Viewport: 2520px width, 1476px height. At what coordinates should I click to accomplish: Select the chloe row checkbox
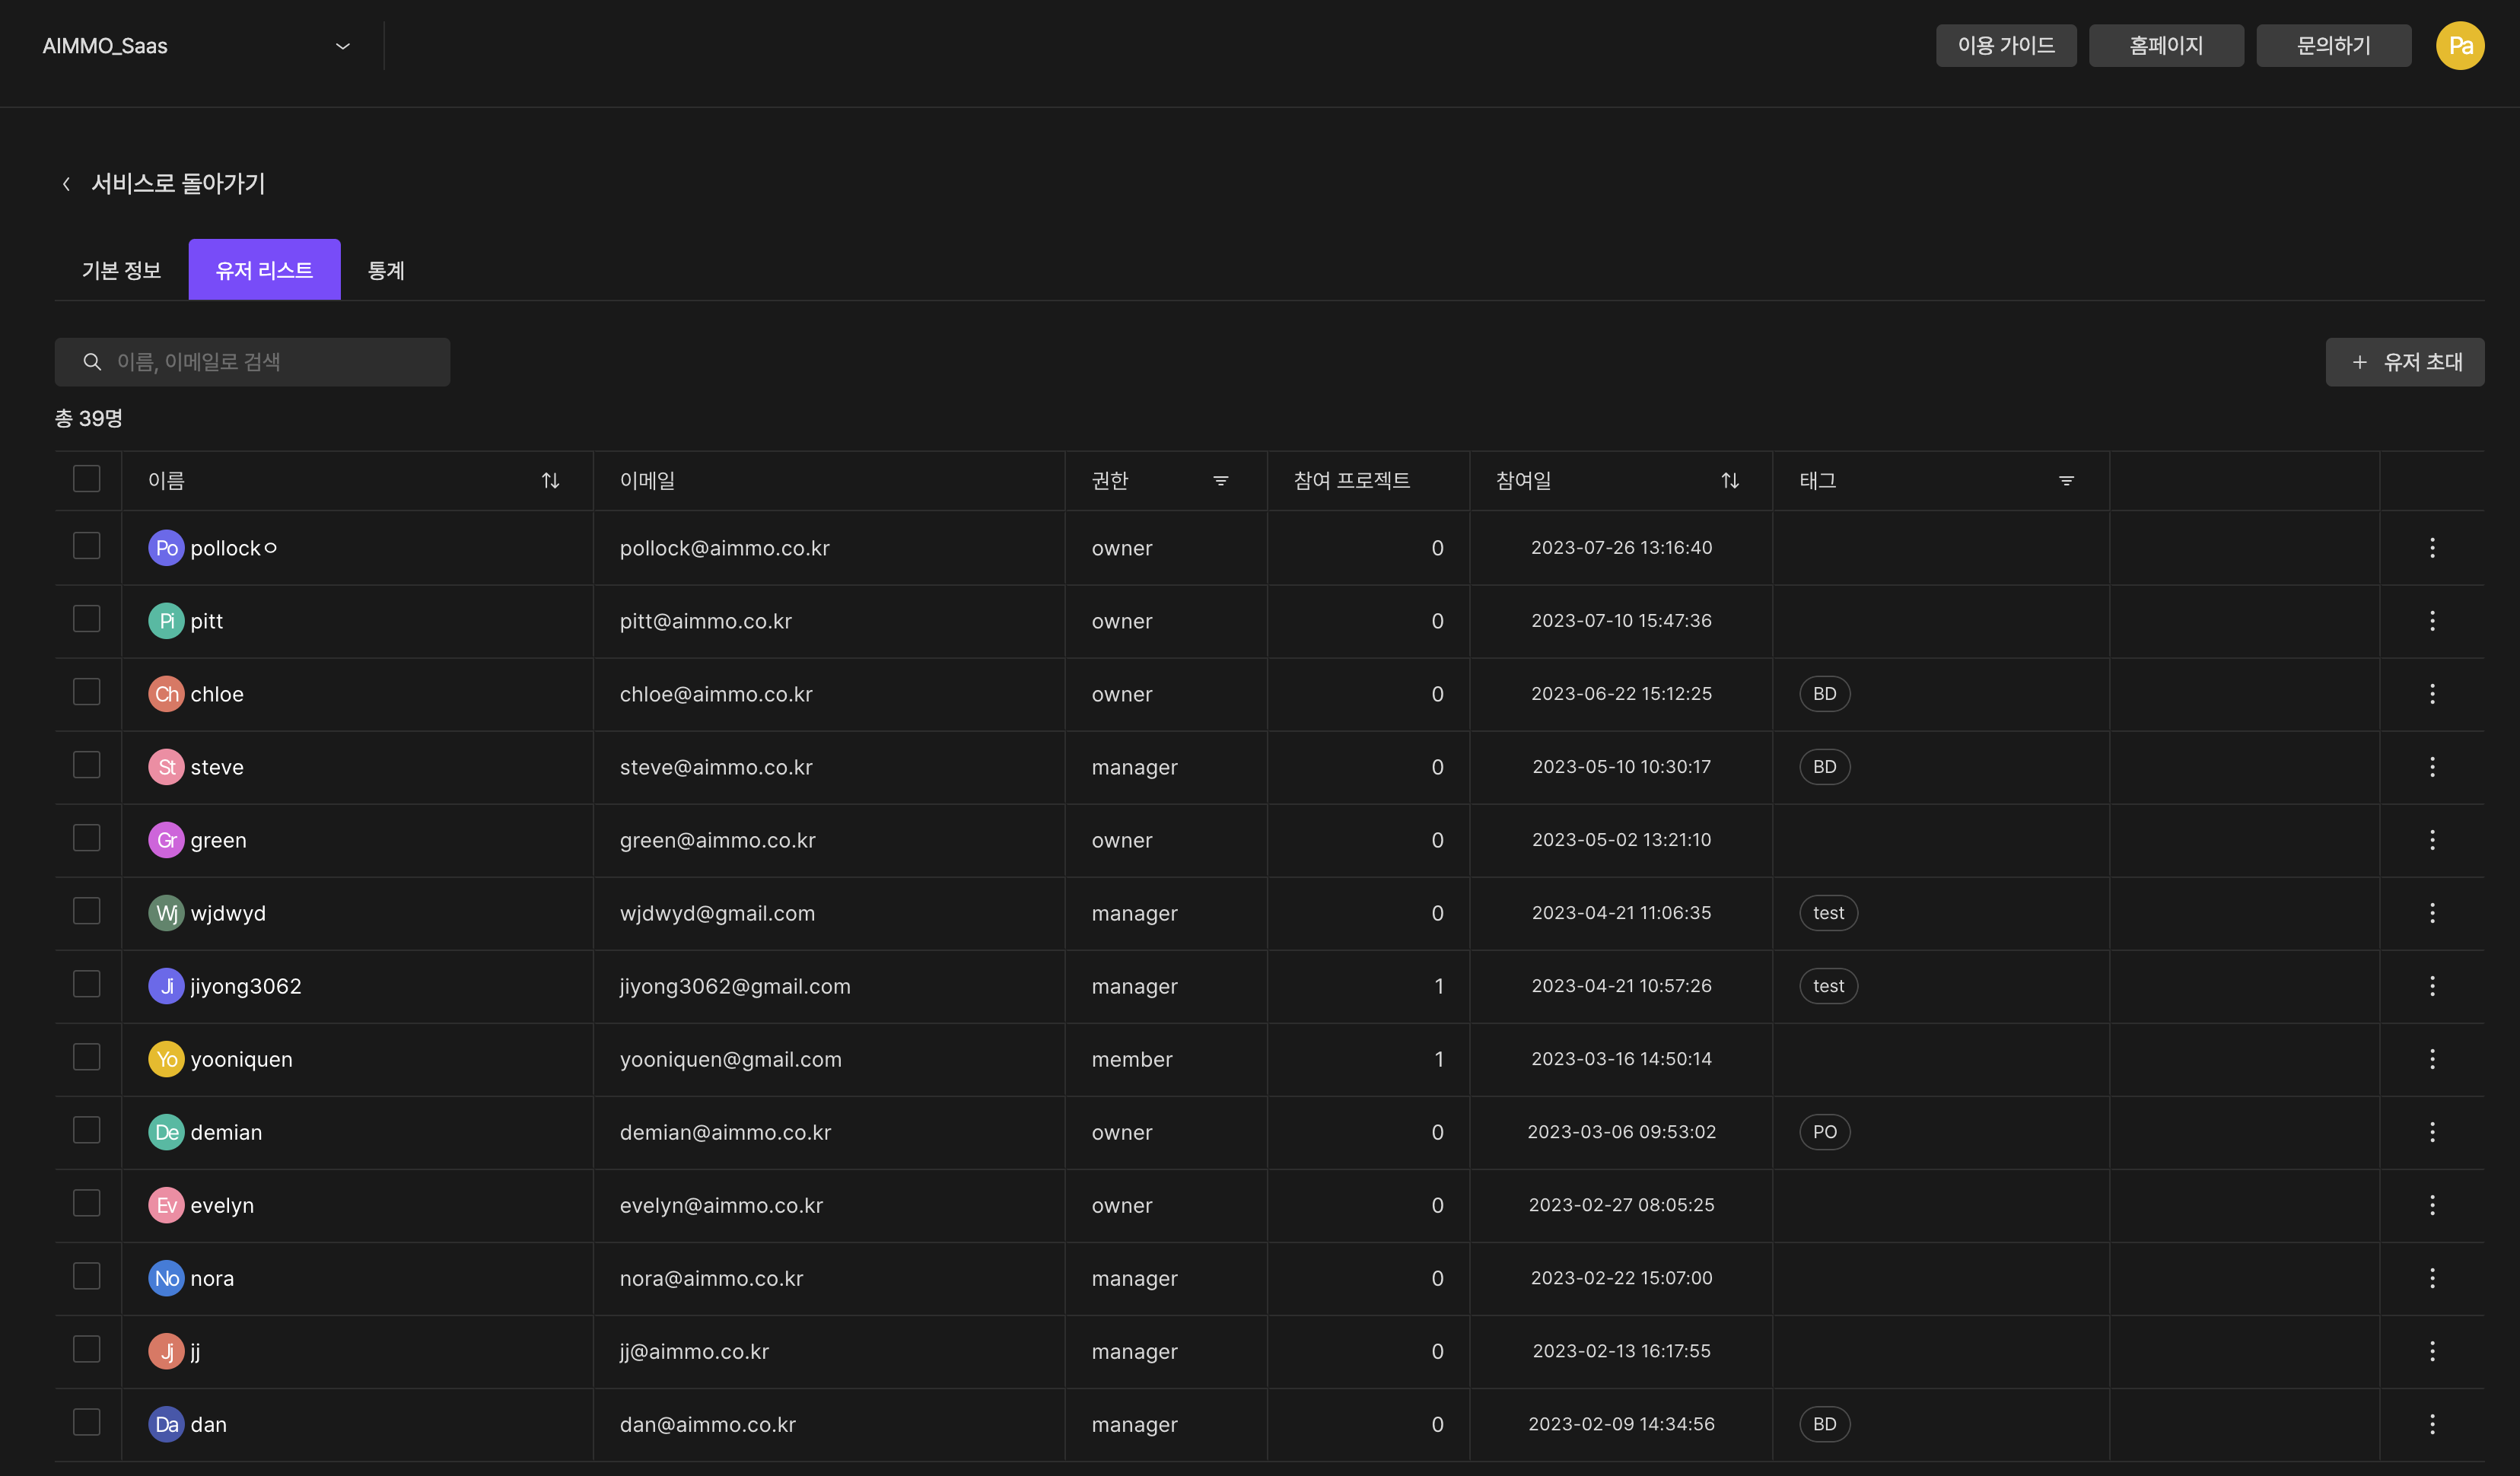(x=87, y=691)
